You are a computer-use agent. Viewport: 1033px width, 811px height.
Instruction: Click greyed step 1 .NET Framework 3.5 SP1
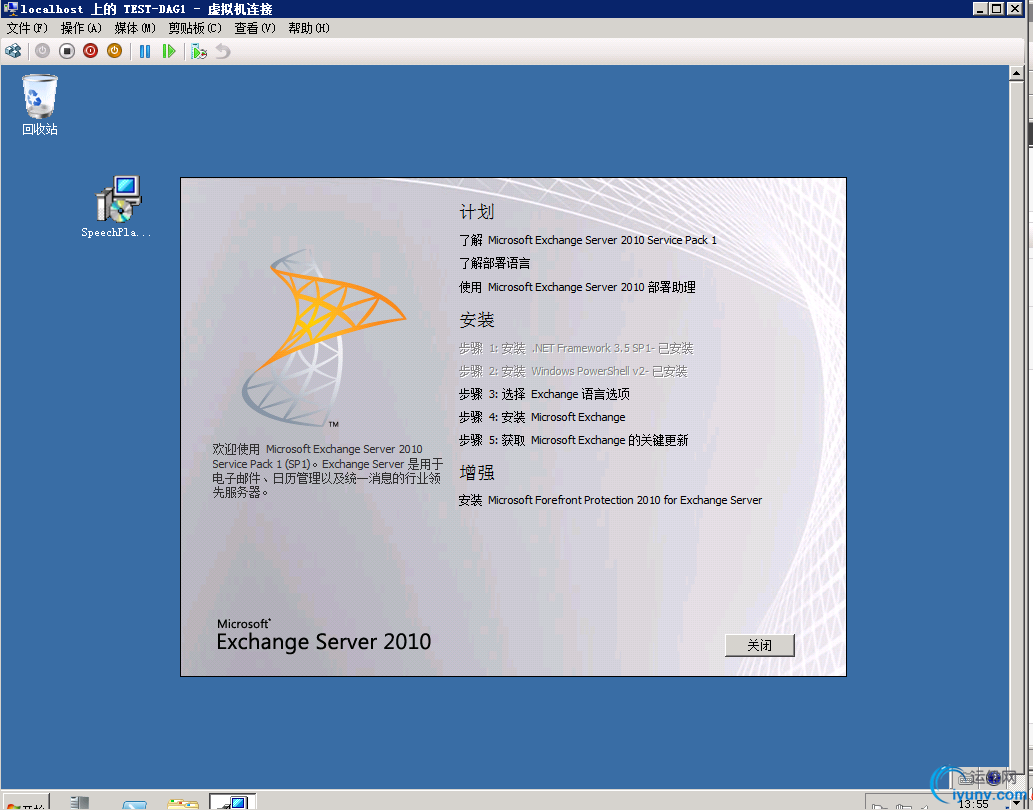pyautogui.click(x=576, y=348)
